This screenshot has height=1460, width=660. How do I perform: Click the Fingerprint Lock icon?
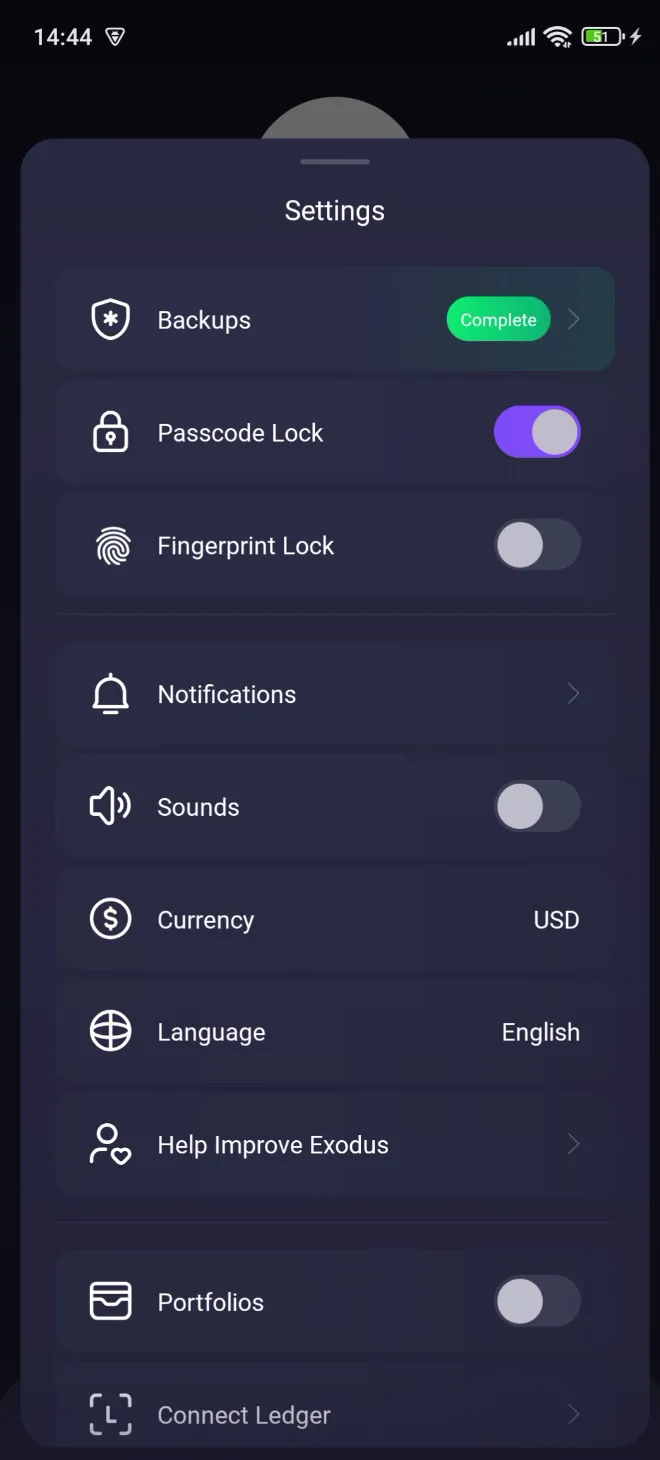click(110, 545)
